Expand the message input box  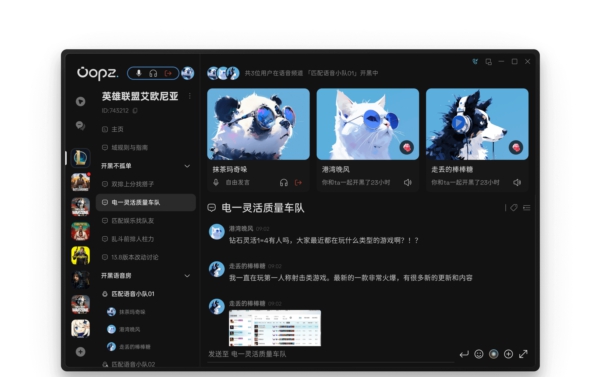pos(523,354)
